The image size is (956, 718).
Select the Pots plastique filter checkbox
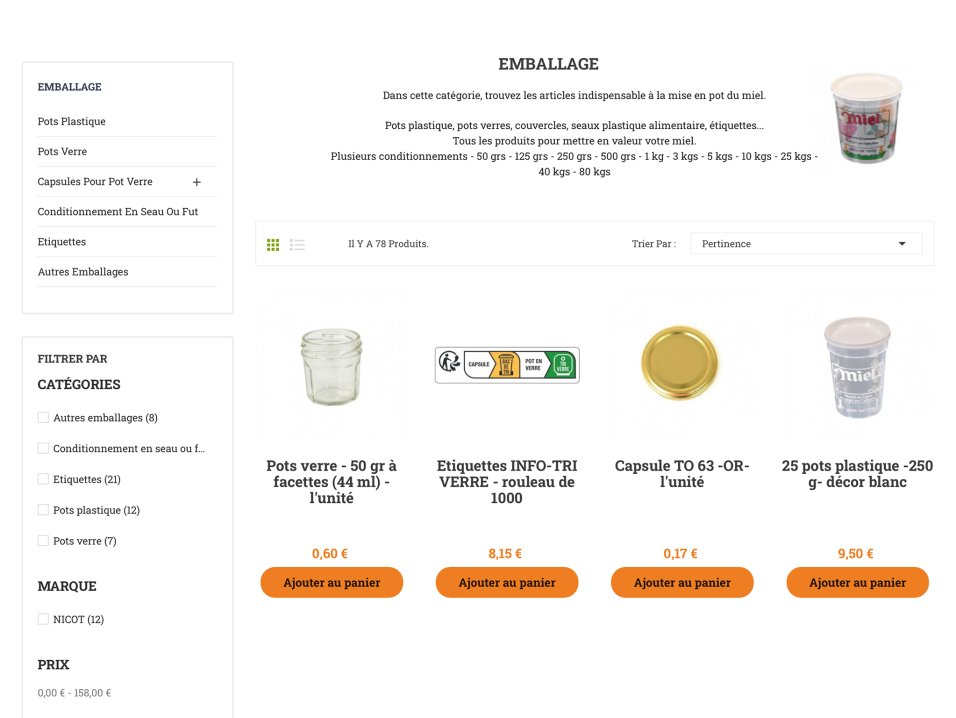pyautogui.click(x=43, y=510)
